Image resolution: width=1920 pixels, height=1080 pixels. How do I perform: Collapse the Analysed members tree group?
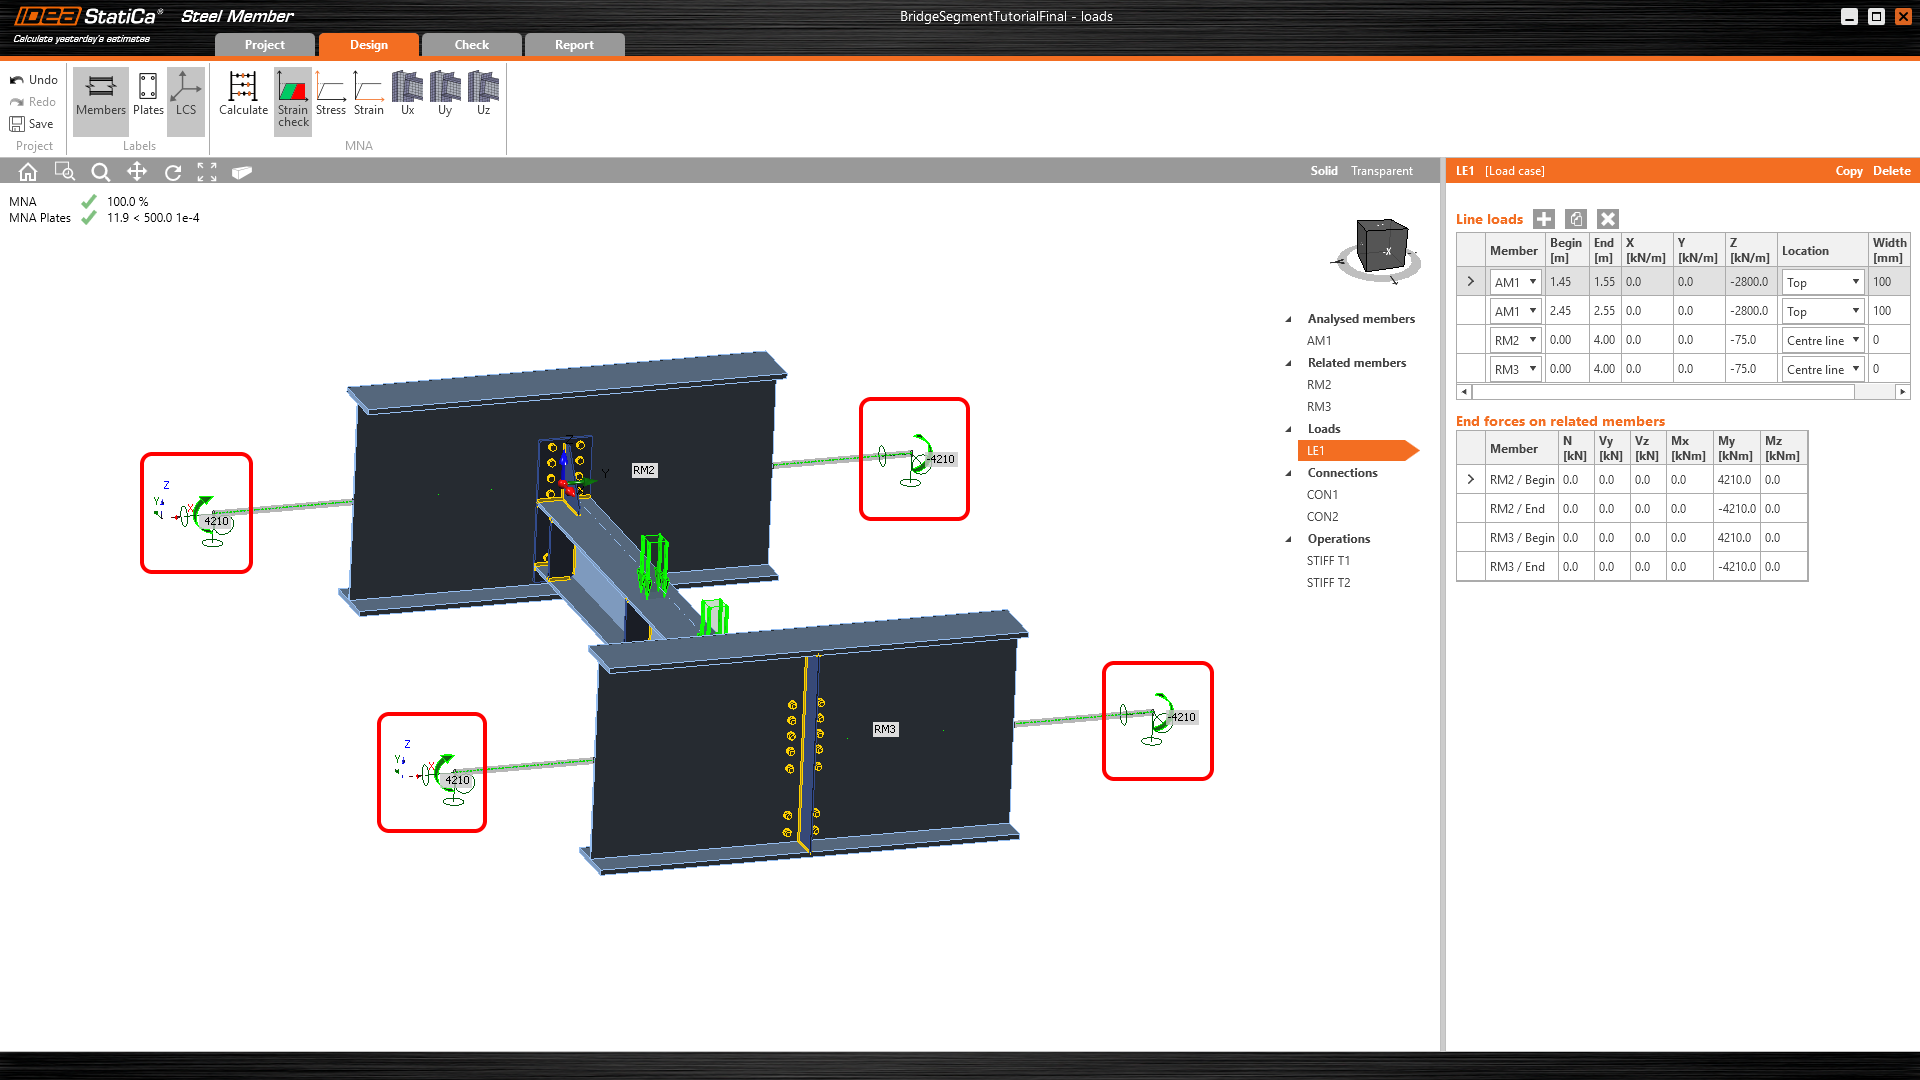[x=1288, y=319]
